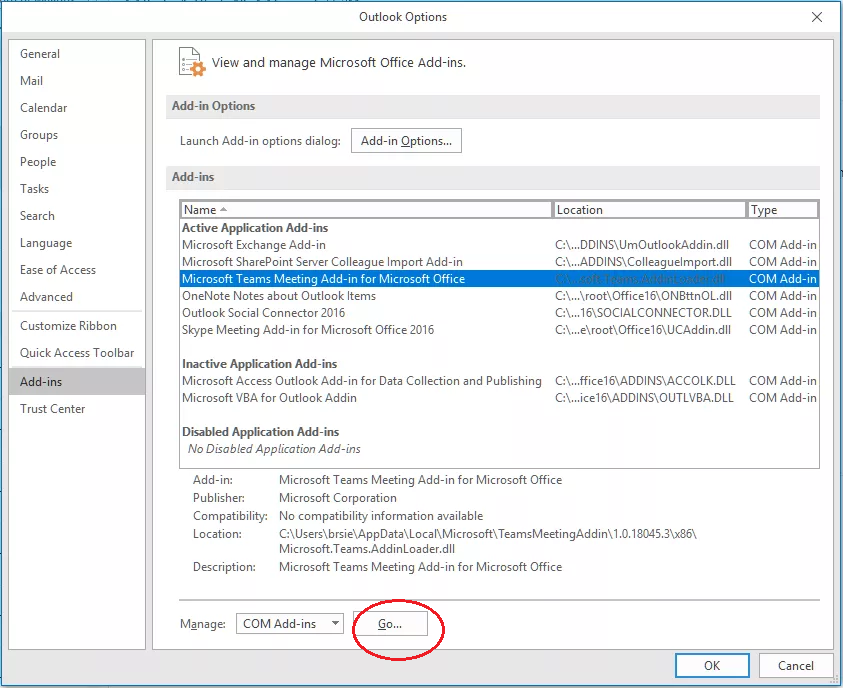The height and width of the screenshot is (688, 843).
Task: Select Outlook Social Connector 2016
Action: [x=499, y=313]
